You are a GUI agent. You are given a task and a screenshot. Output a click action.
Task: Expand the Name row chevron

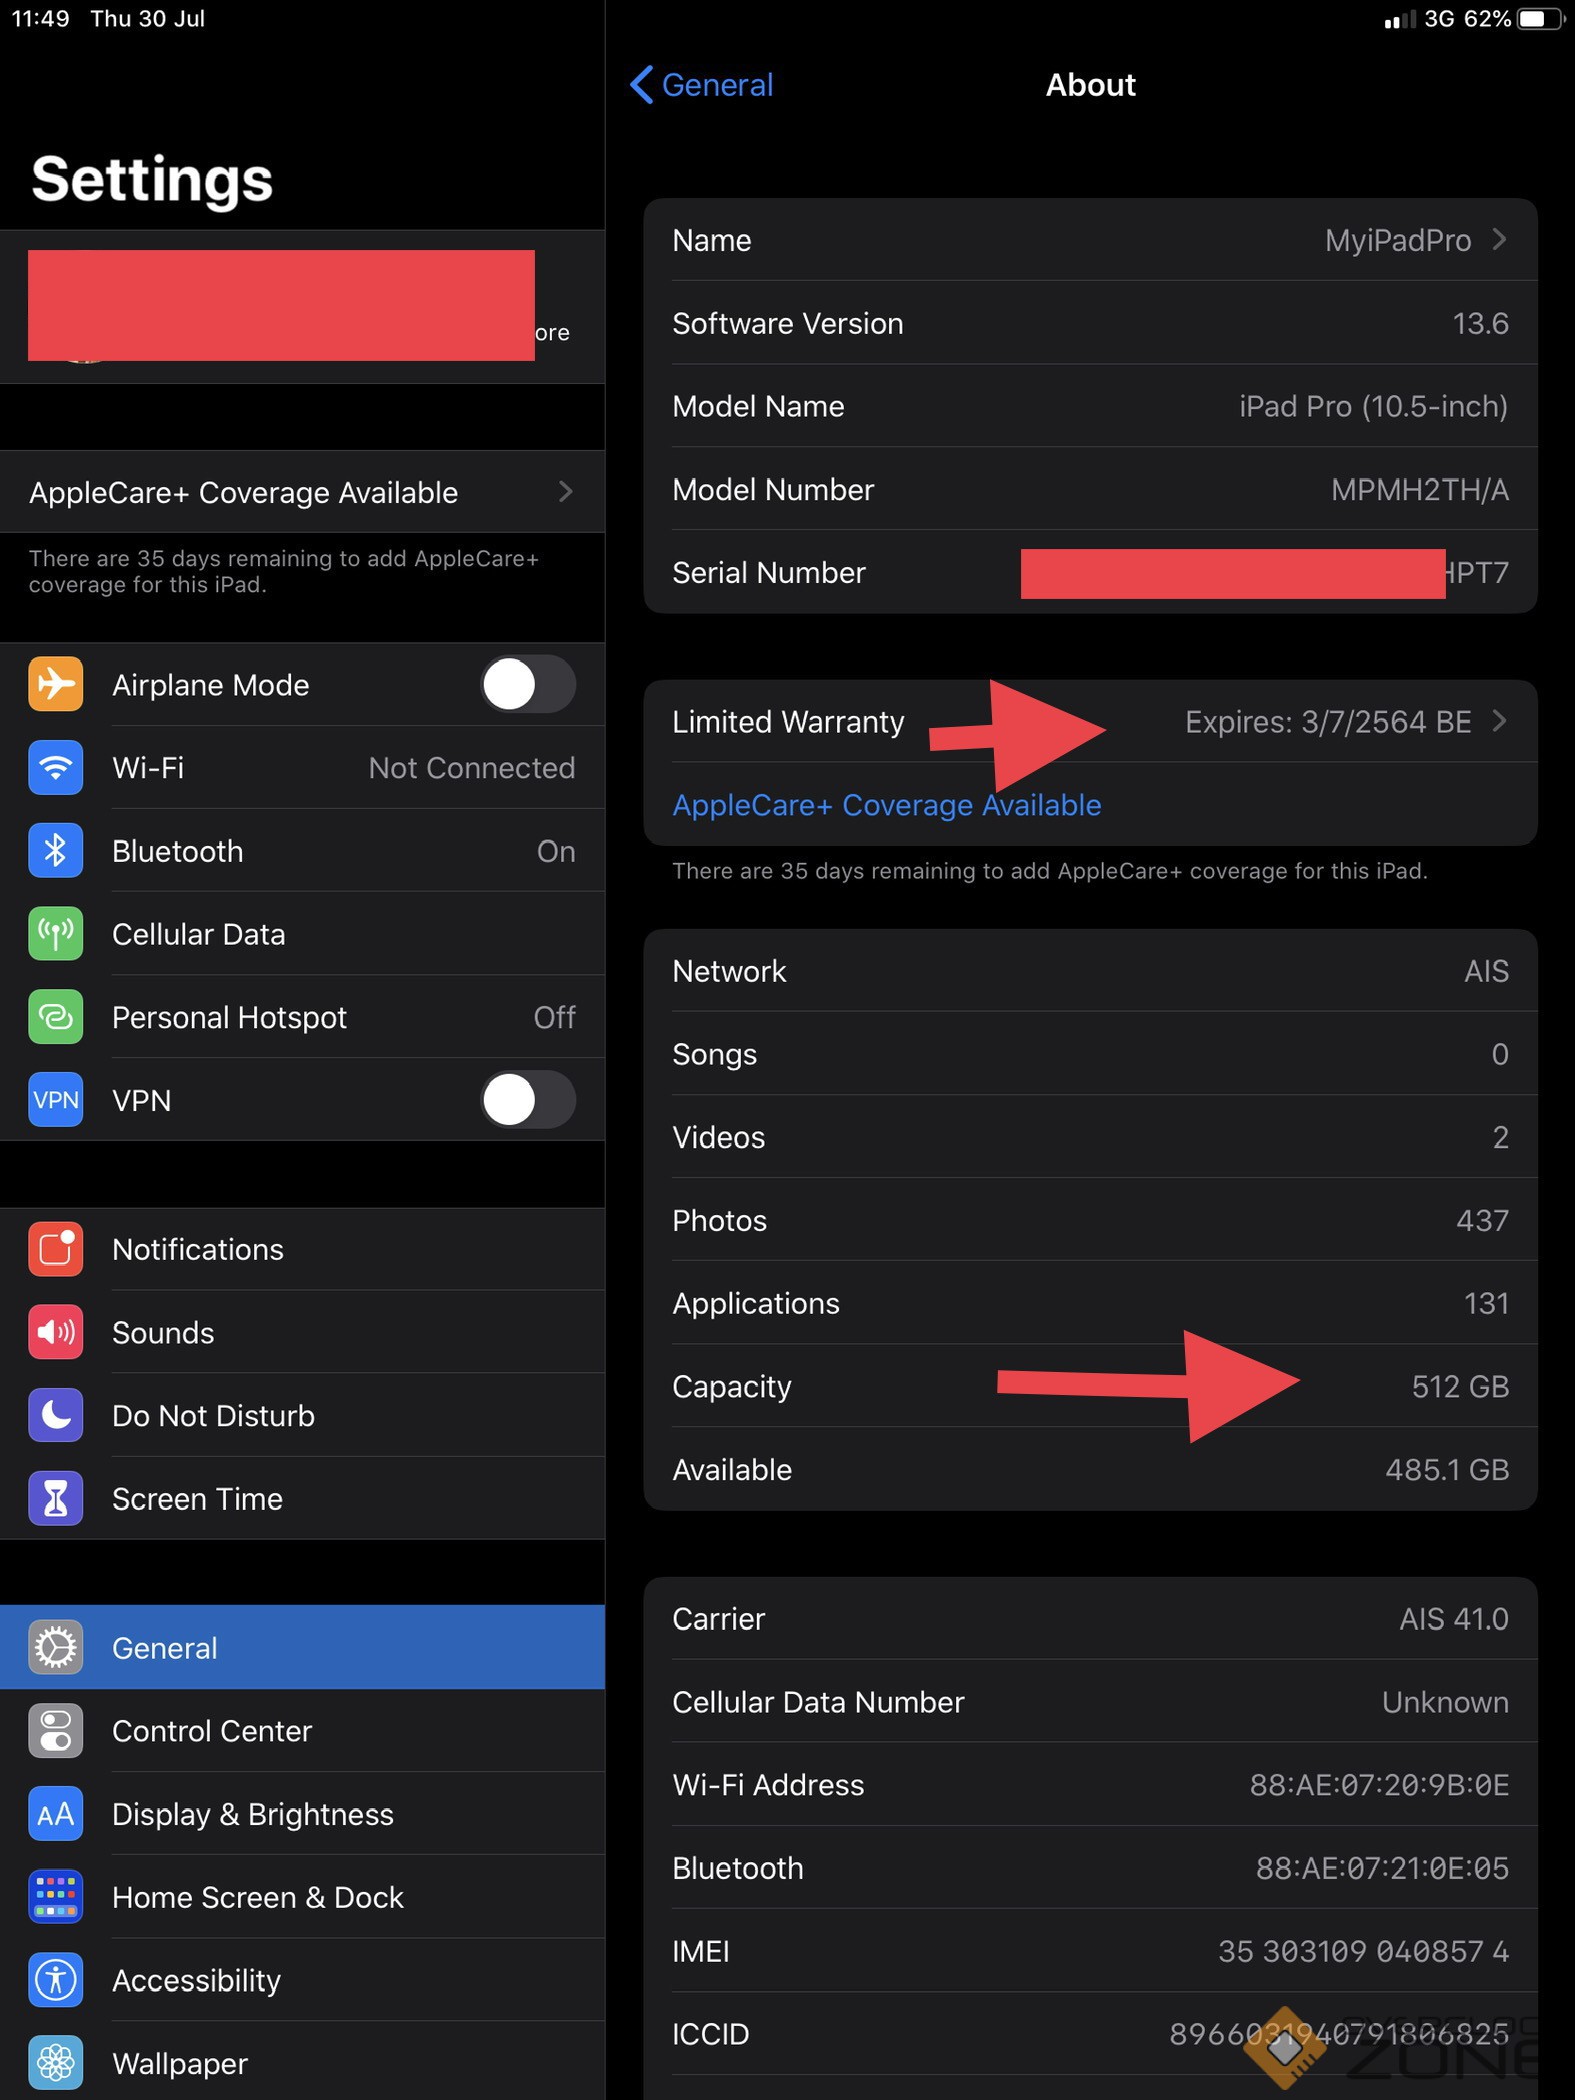point(1498,240)
